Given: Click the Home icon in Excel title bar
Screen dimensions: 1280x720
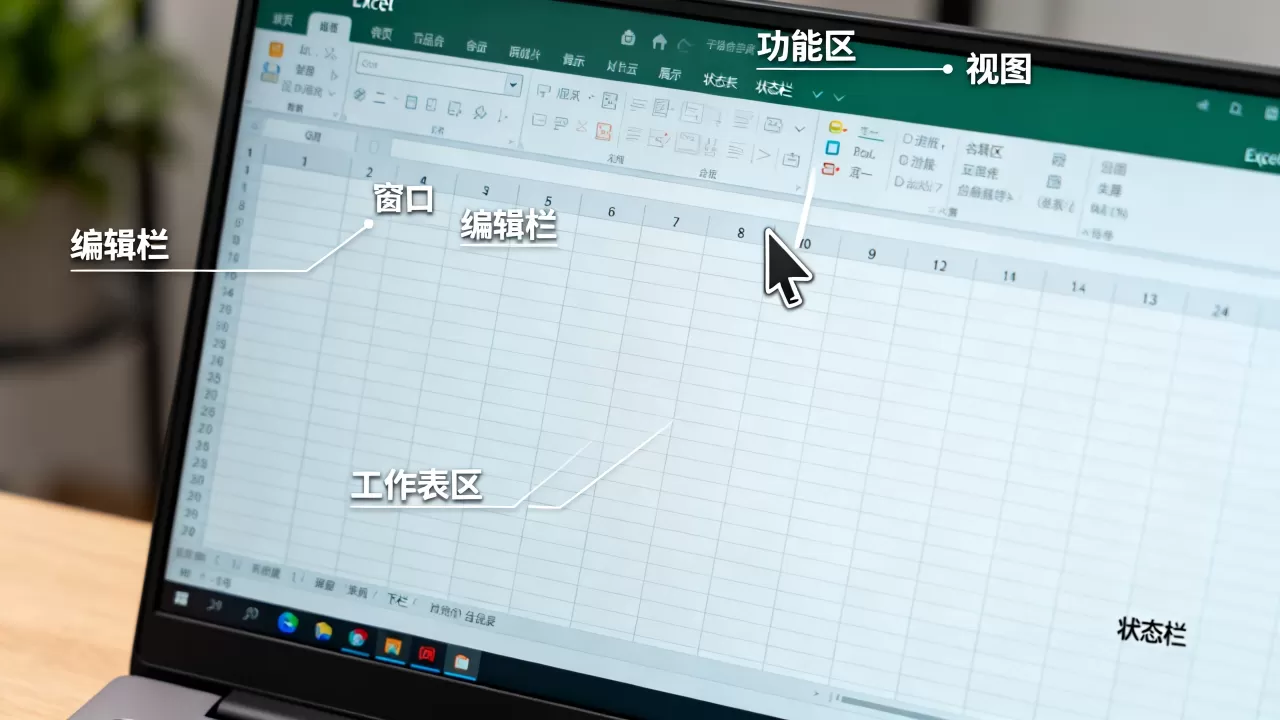Looking at the screenshot, I should click(x=659, y=42).
